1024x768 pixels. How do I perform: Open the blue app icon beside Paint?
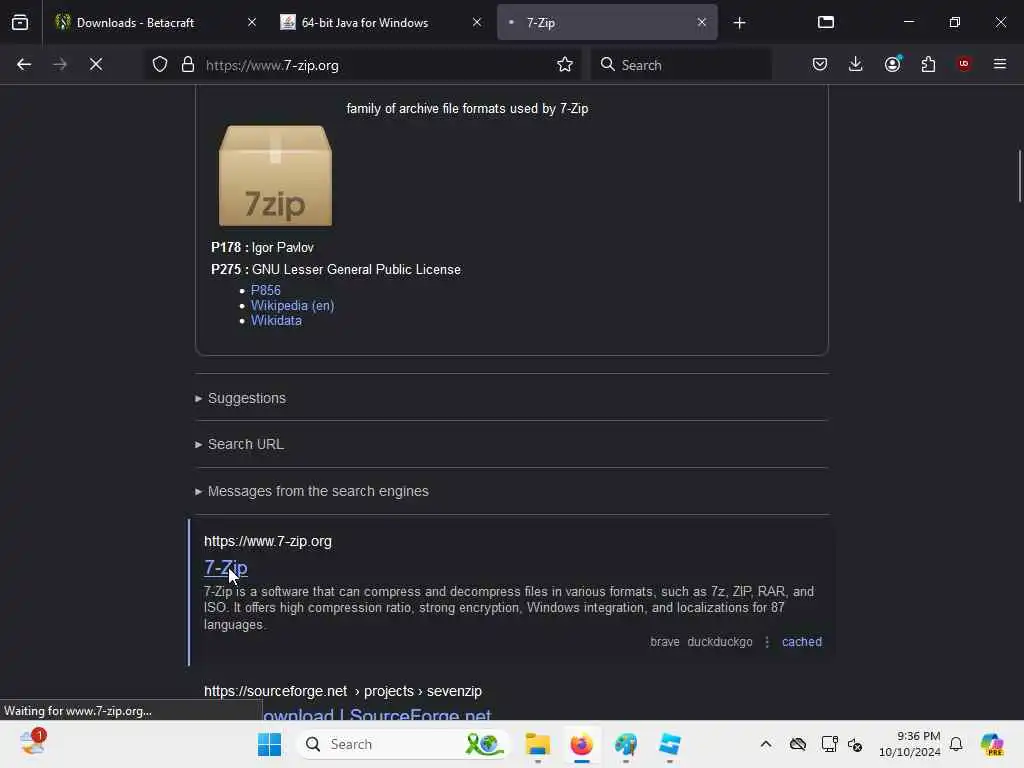[669, 744]
